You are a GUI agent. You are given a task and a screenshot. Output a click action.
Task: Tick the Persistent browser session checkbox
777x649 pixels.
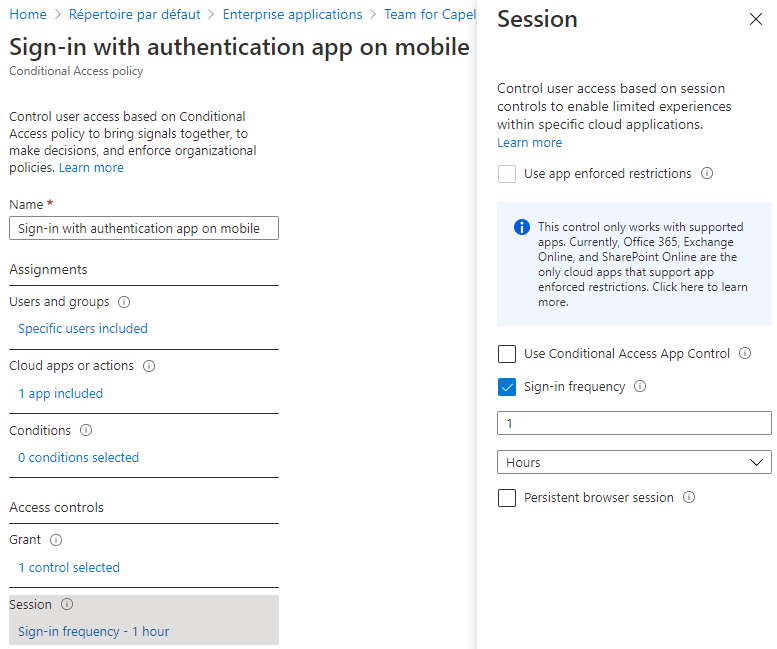[x=507, y=498]
